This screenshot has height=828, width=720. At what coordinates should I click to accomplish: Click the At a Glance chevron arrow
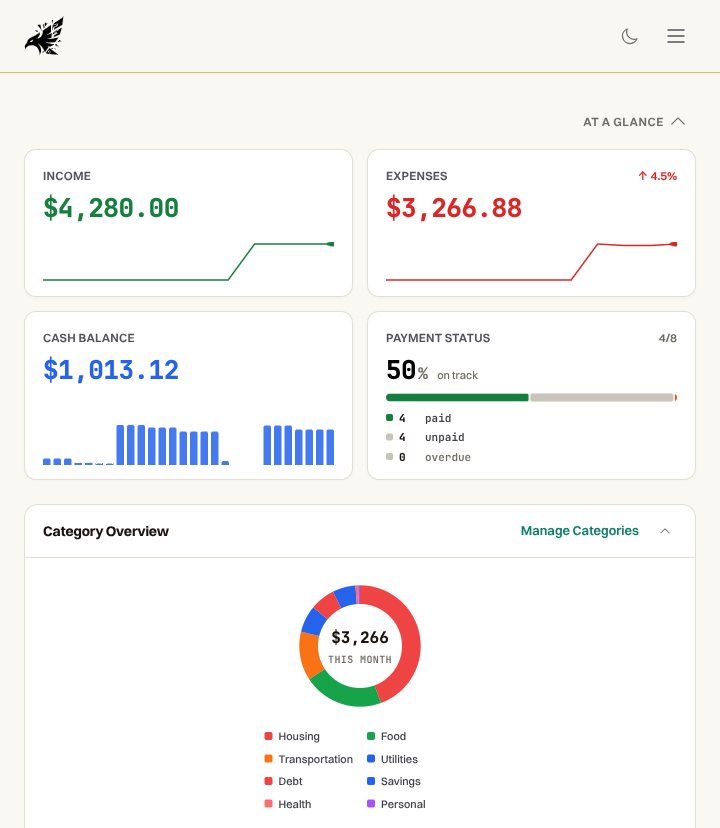click(x=678, y=121)
